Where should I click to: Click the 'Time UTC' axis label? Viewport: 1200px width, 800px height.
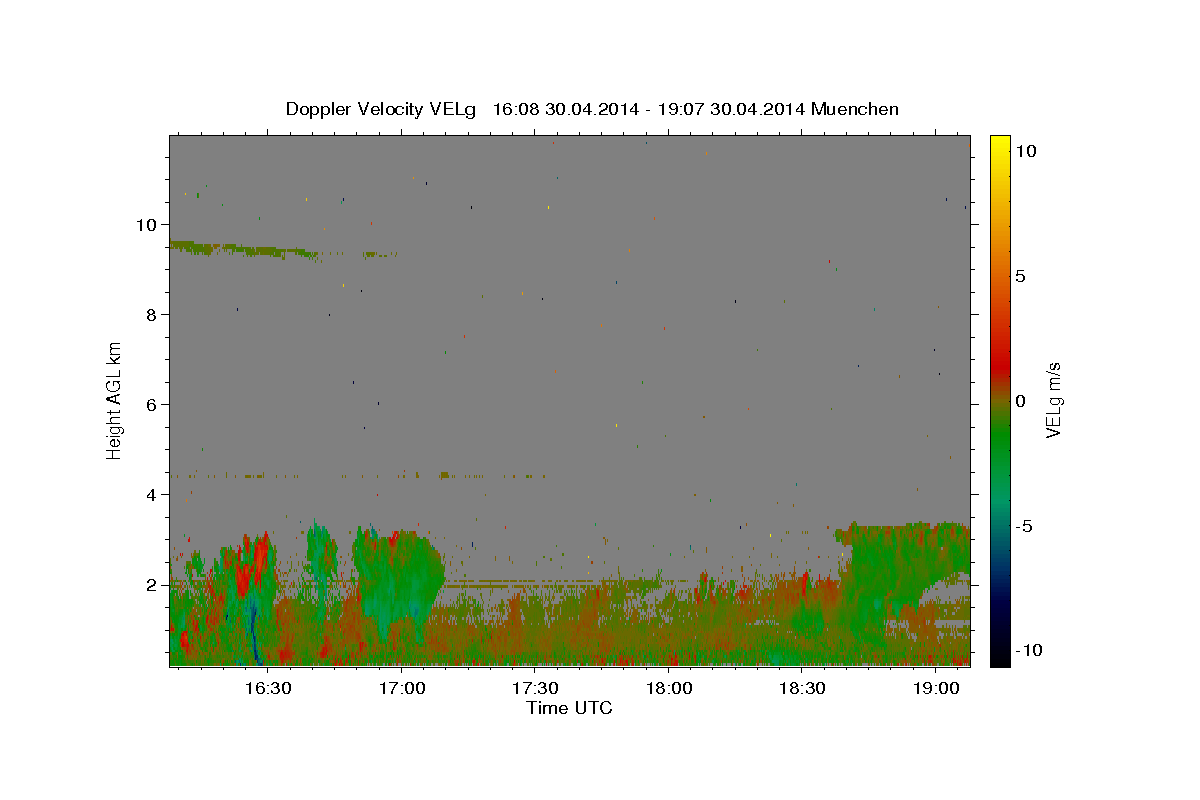coord(569,708)
